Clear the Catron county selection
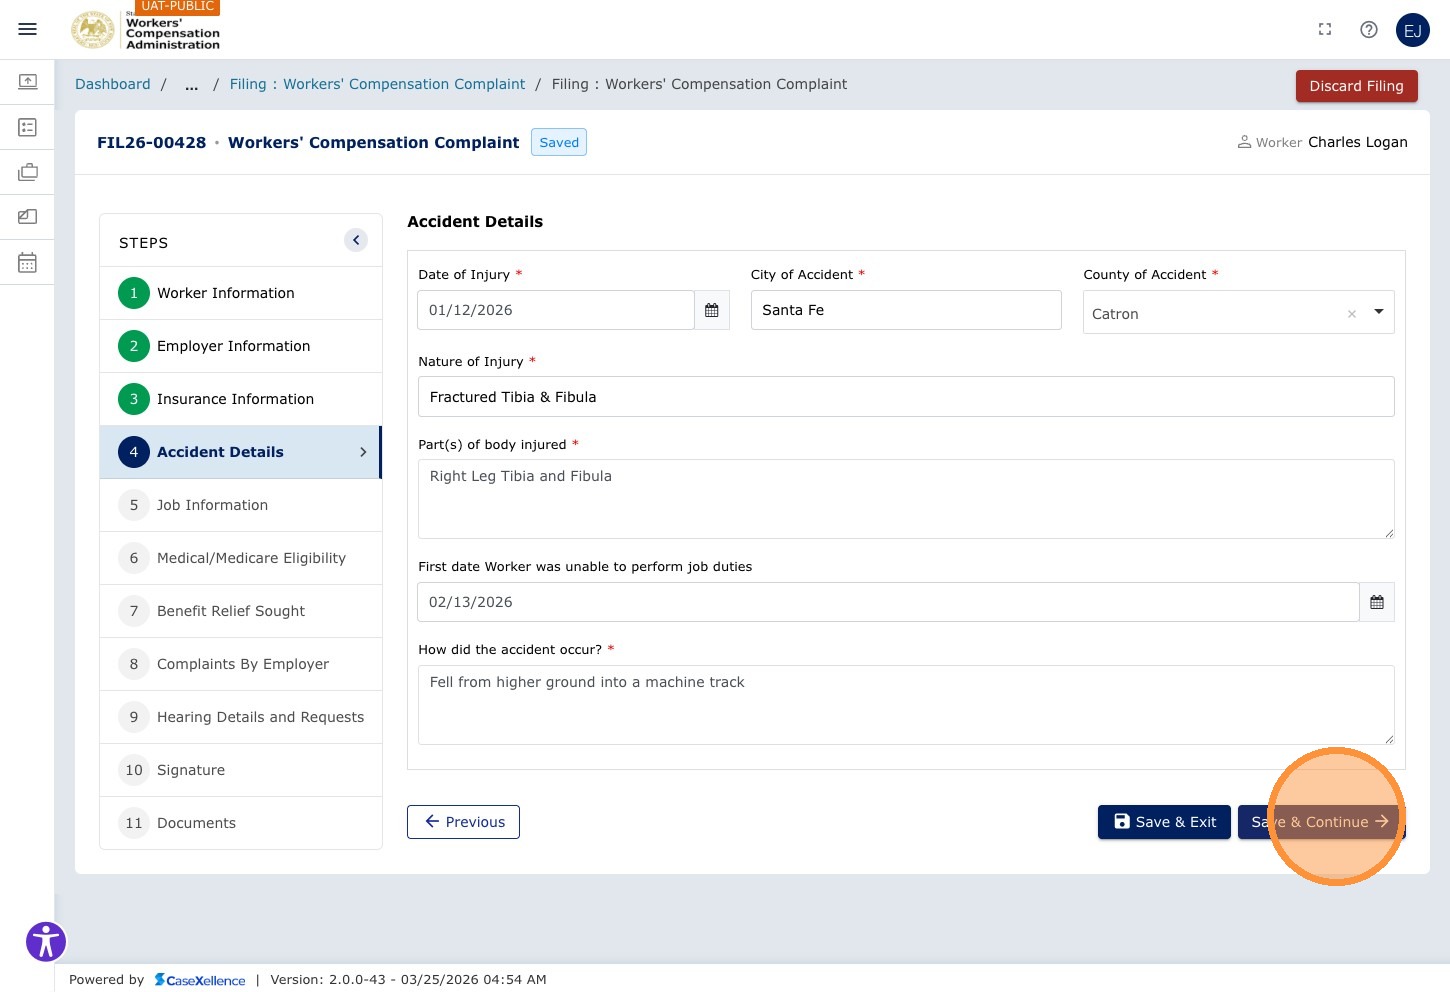Viewport: 1450px width, 992px height. pyautogui.click(x=1352, y=314)
